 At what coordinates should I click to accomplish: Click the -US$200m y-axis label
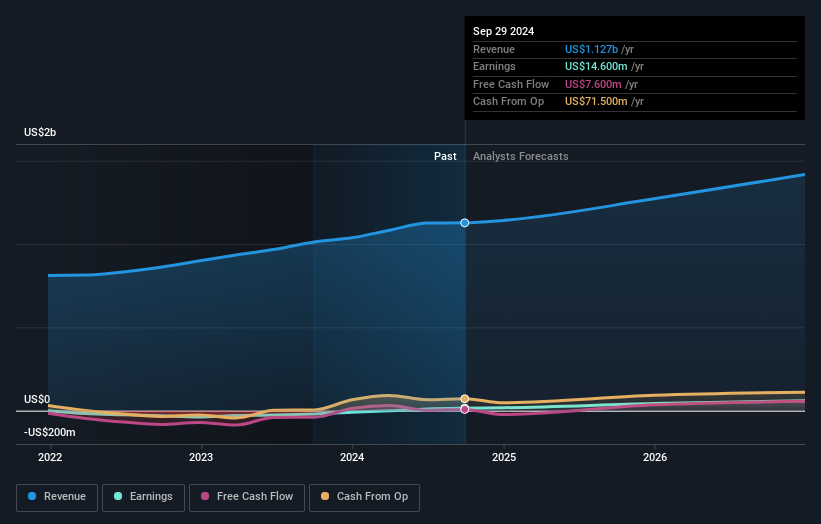click(x=50, y=432)
